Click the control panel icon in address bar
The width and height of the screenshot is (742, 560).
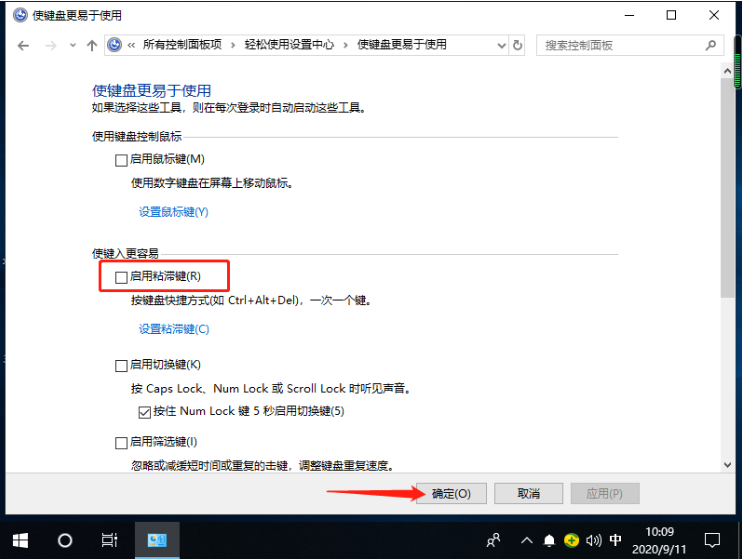click(x=115, y=45)
